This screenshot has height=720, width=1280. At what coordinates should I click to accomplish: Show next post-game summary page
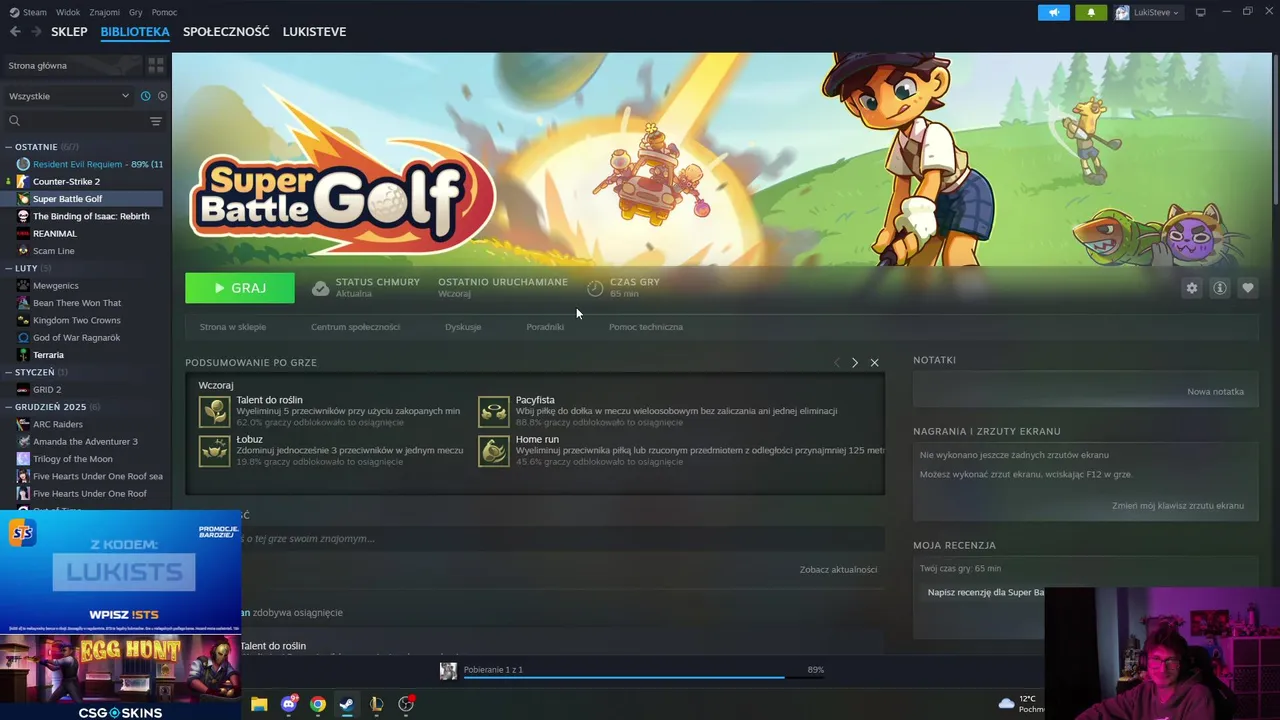coord(854,362)
